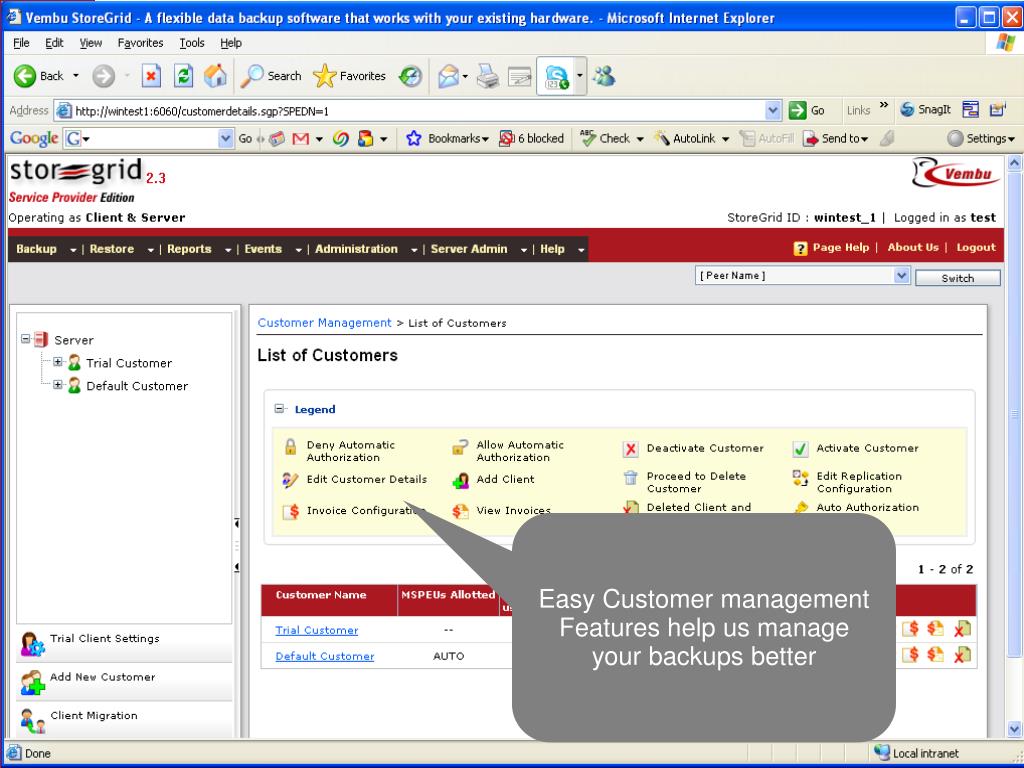Click the AutoLink toolbar button

tap(684, 138)
